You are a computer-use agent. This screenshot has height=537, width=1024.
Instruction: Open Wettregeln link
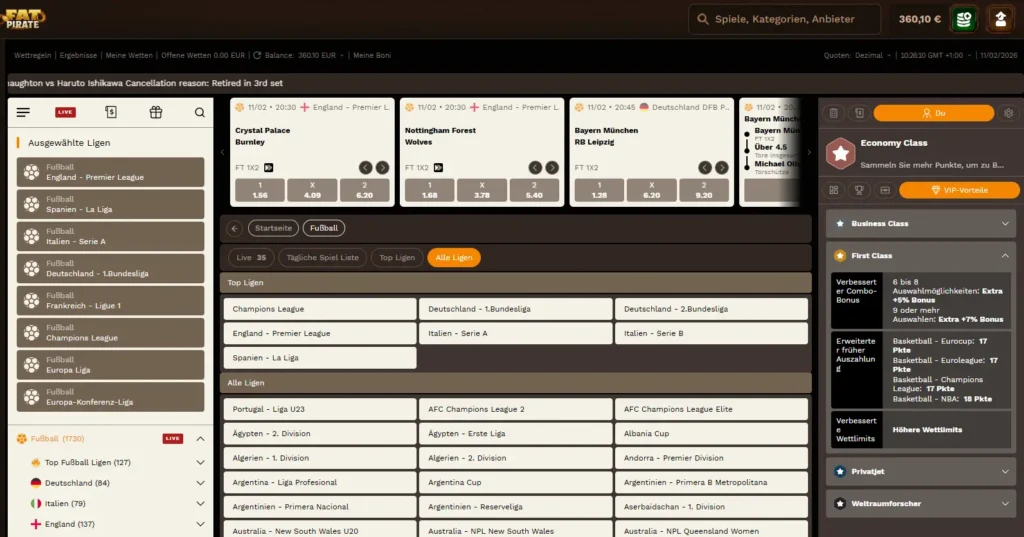33,56
